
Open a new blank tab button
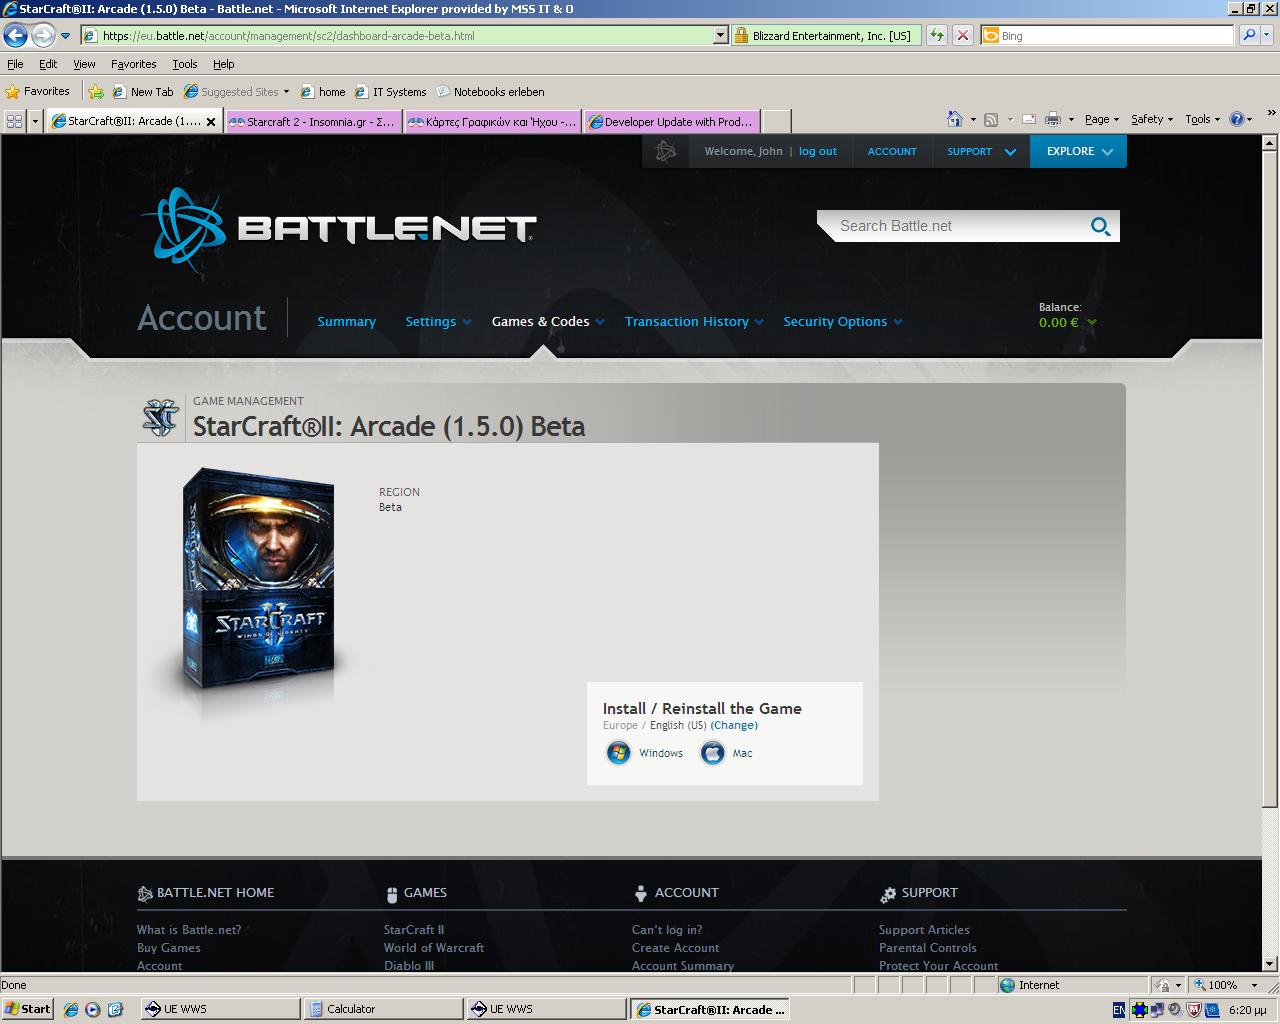tap(777, 121)
